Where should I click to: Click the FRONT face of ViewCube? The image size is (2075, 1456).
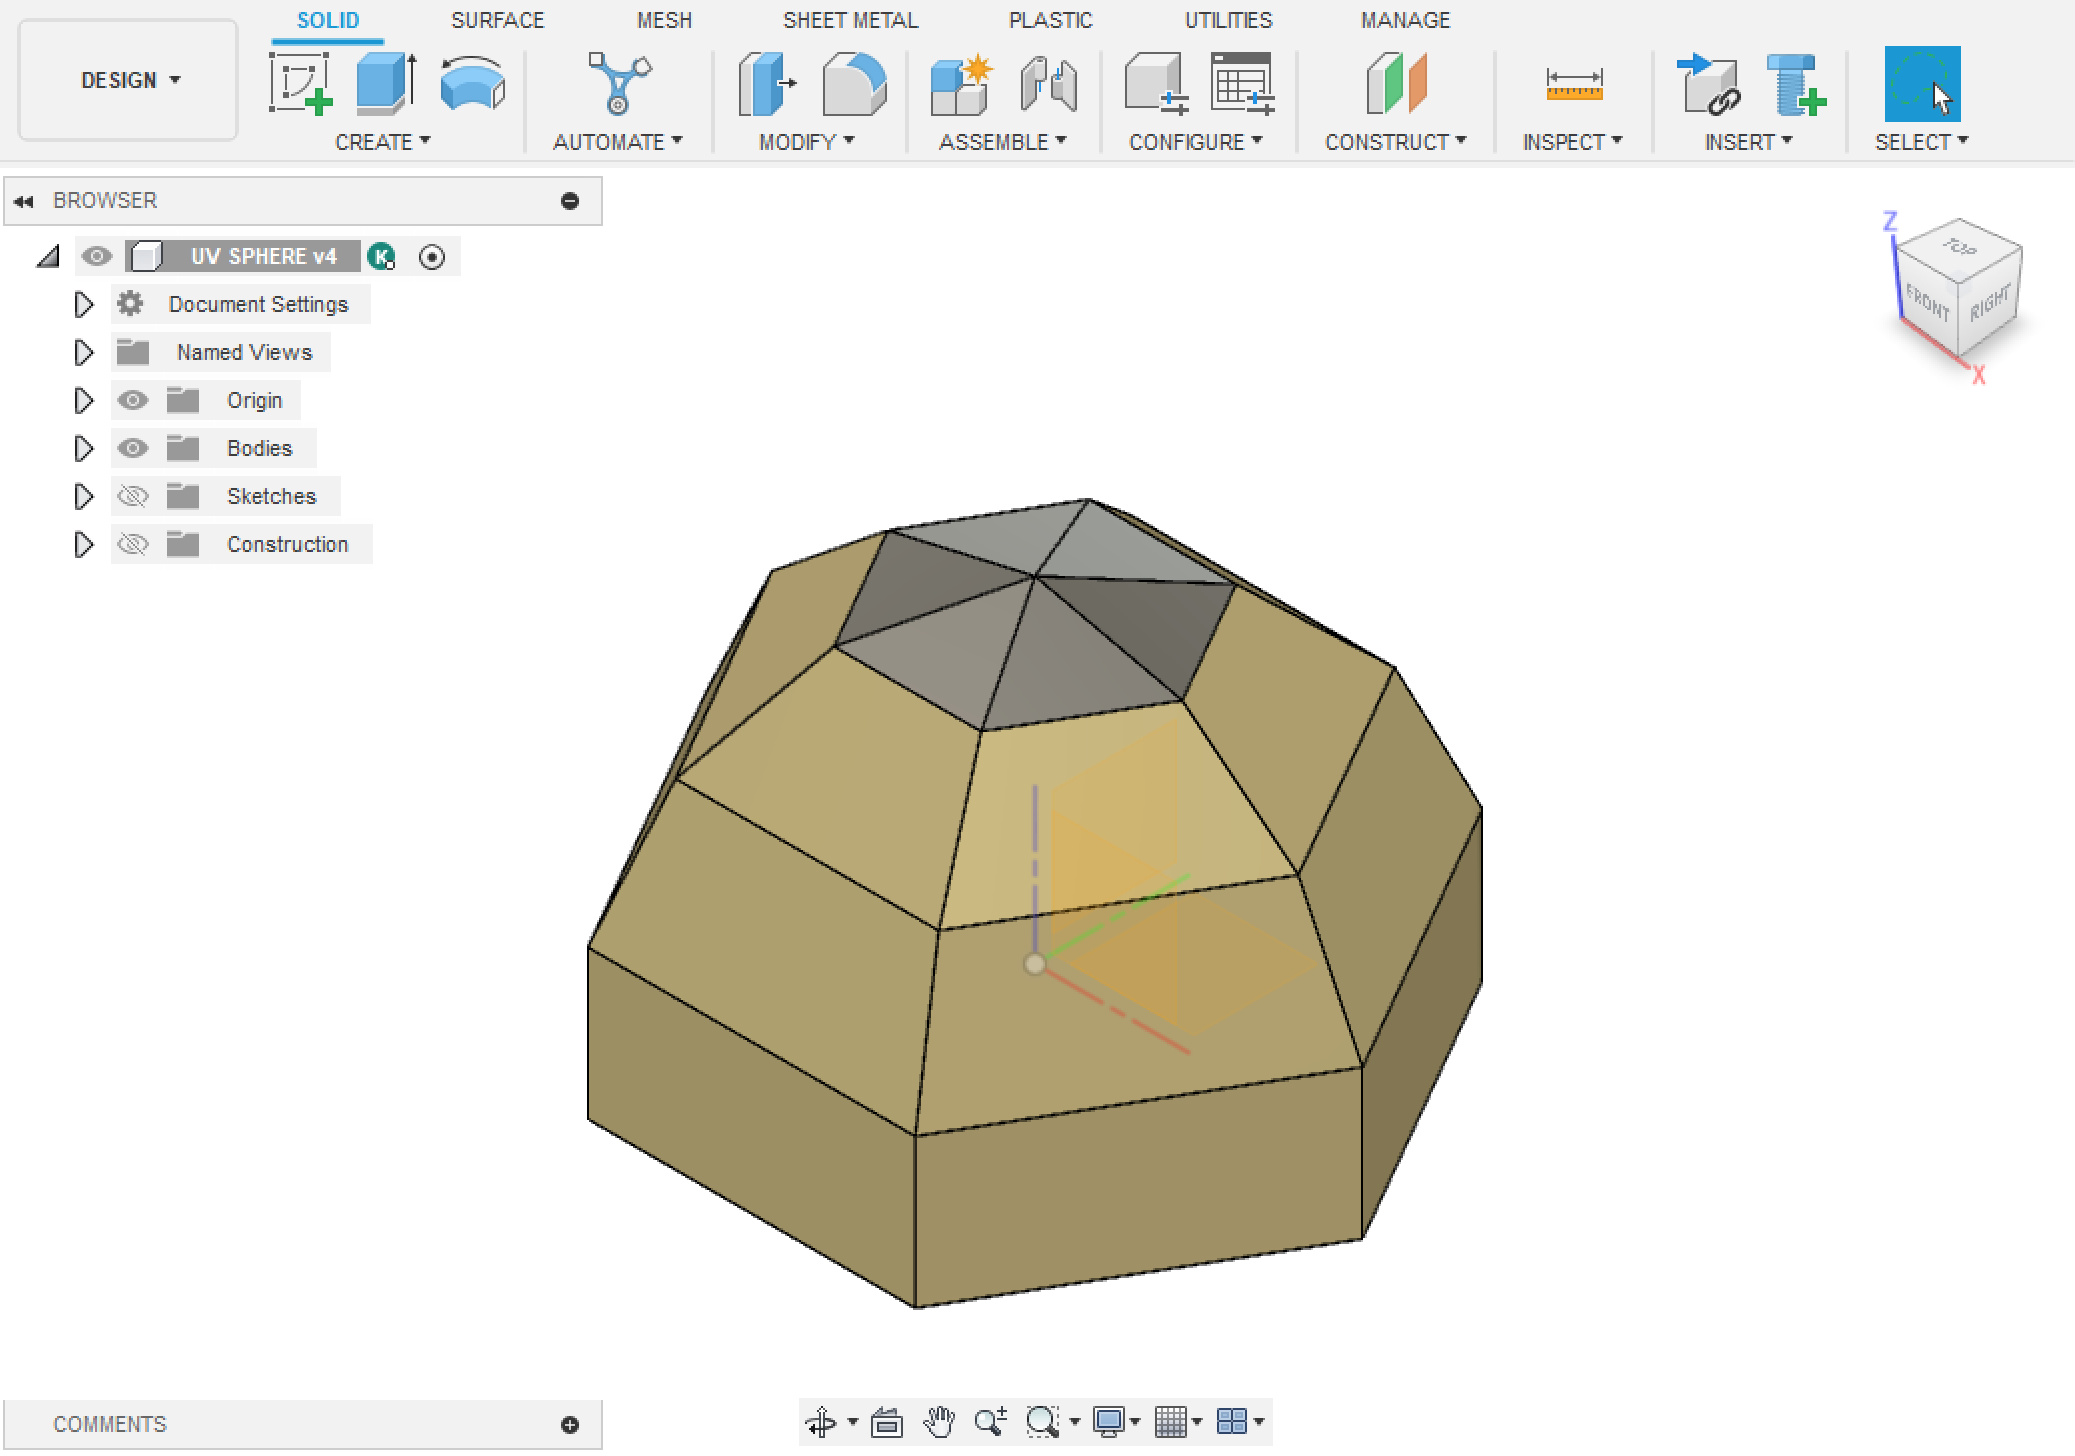click(1927, 301)
